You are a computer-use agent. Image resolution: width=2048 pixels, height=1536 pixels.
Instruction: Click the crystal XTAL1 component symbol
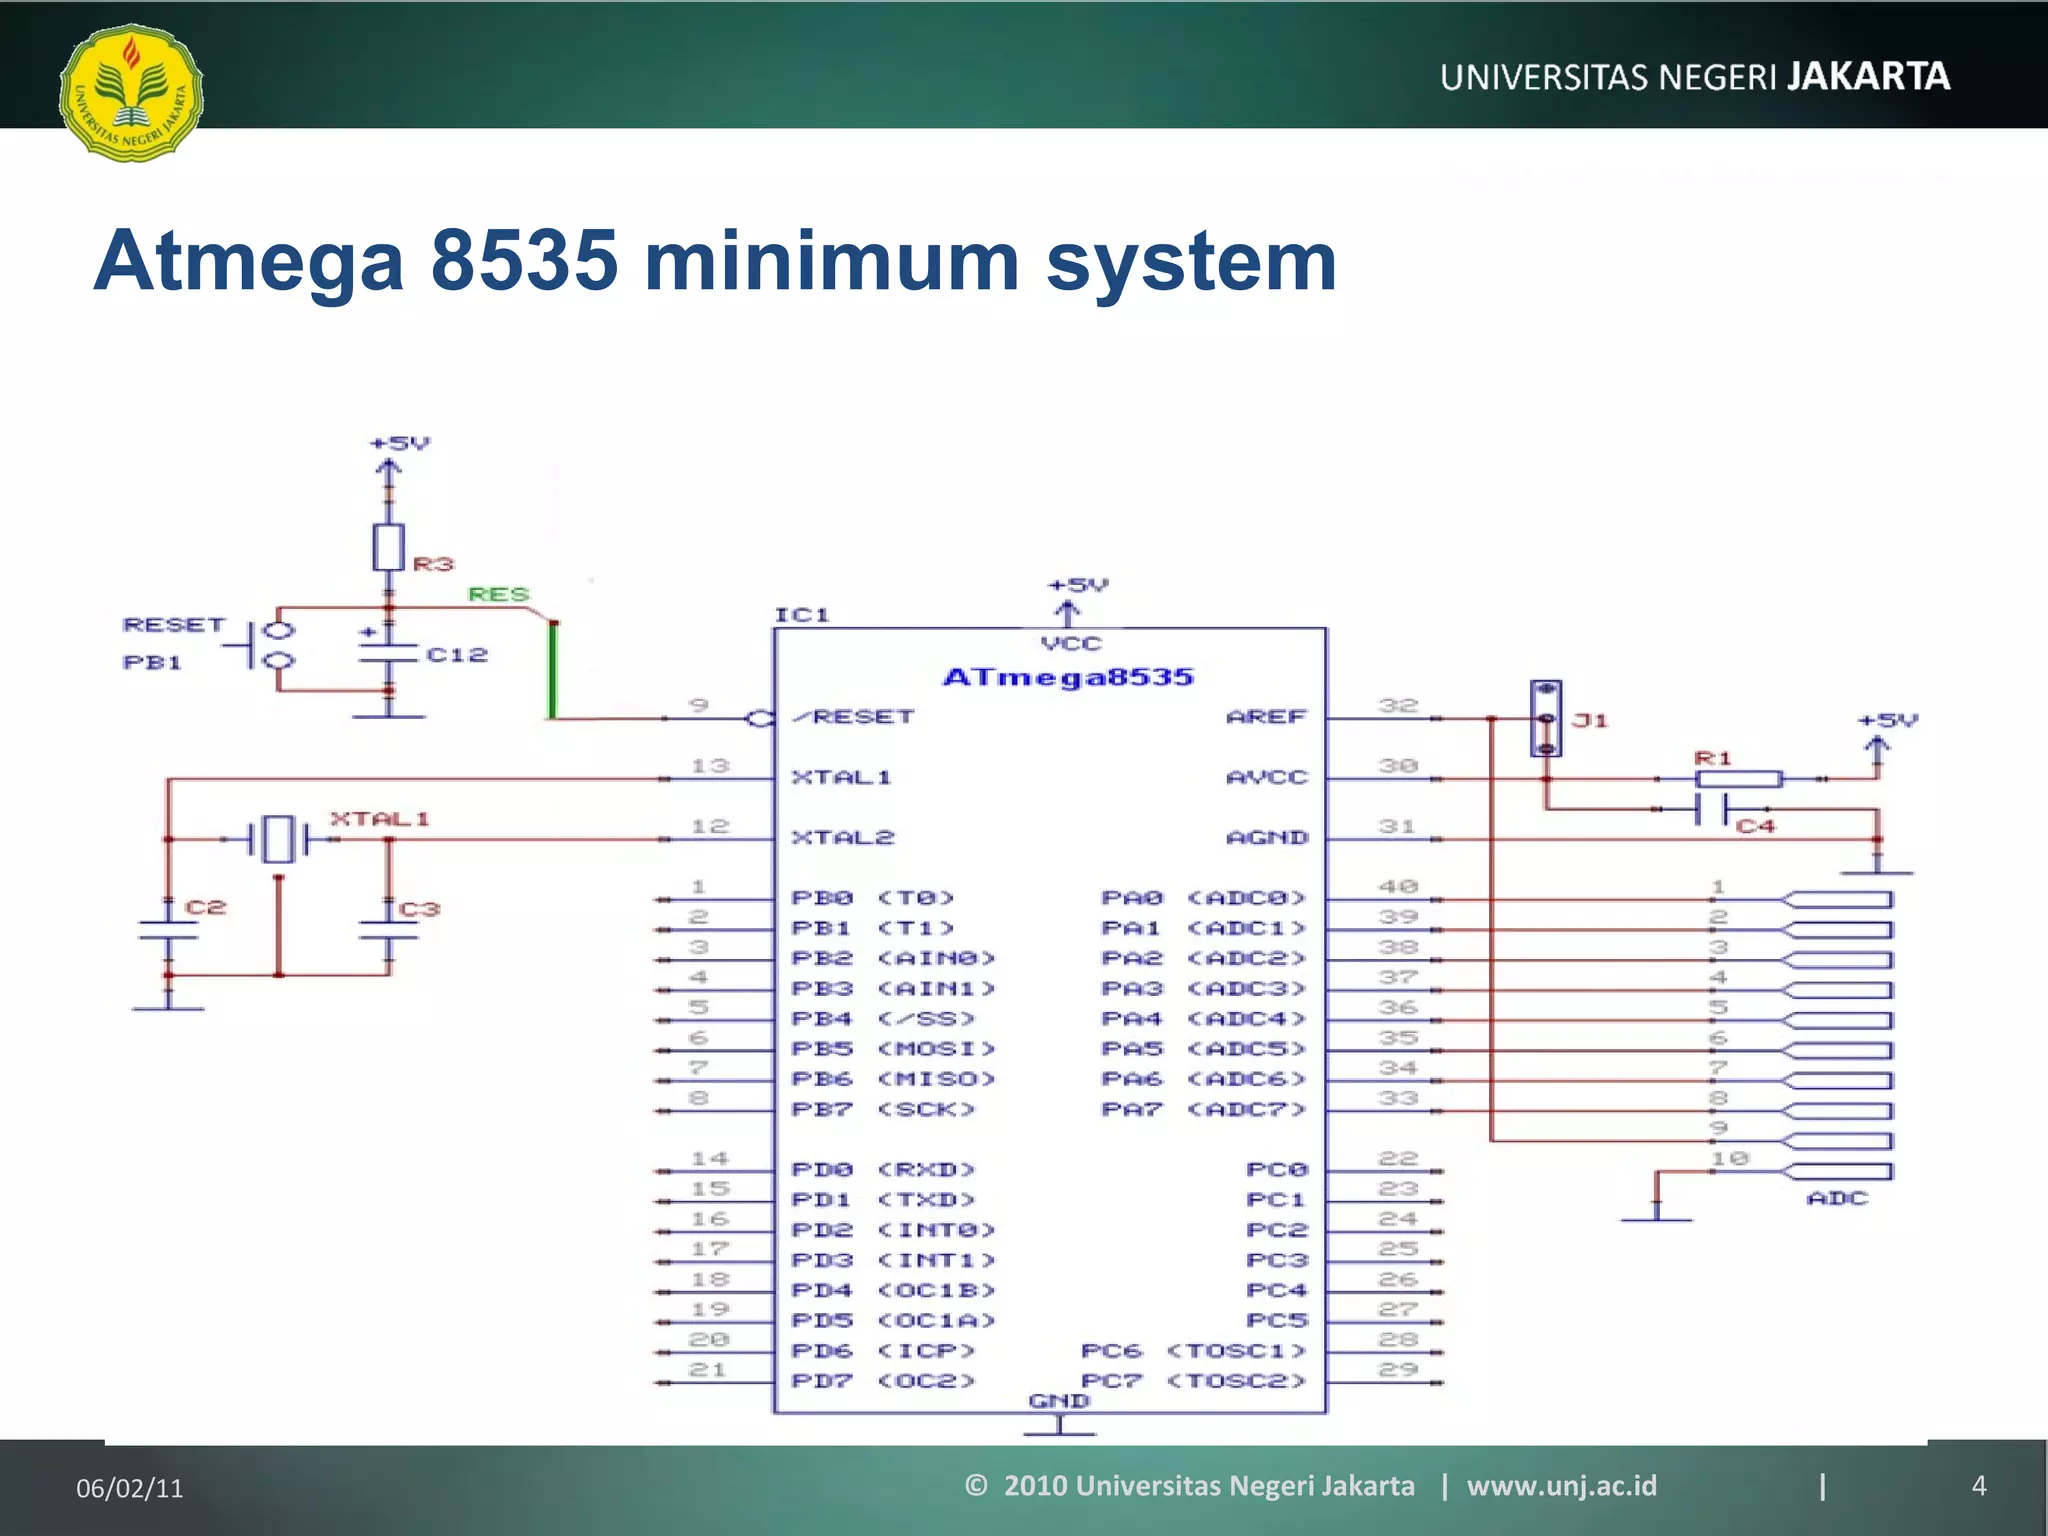click(x=279, y=839)
